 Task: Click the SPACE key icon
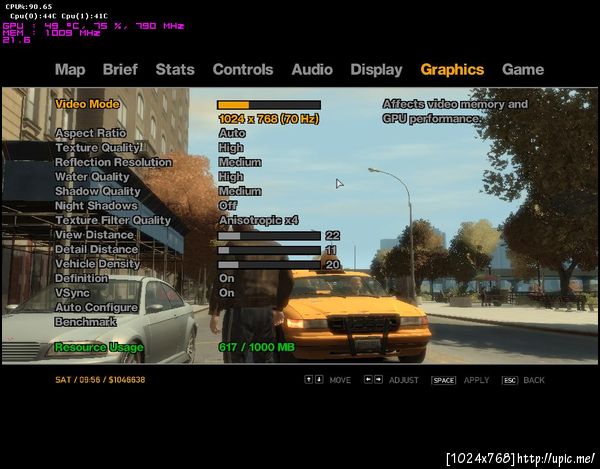point(443,380)
